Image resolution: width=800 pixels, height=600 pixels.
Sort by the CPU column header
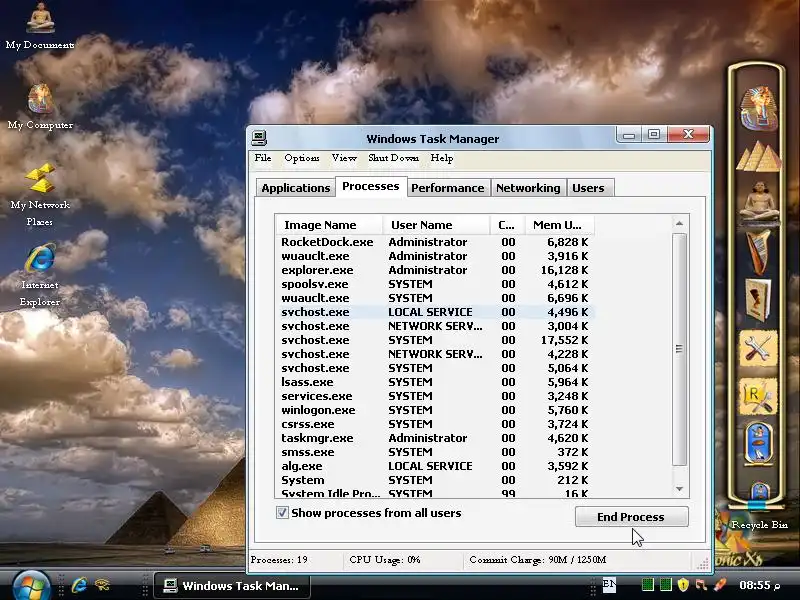tap(508, 225)
